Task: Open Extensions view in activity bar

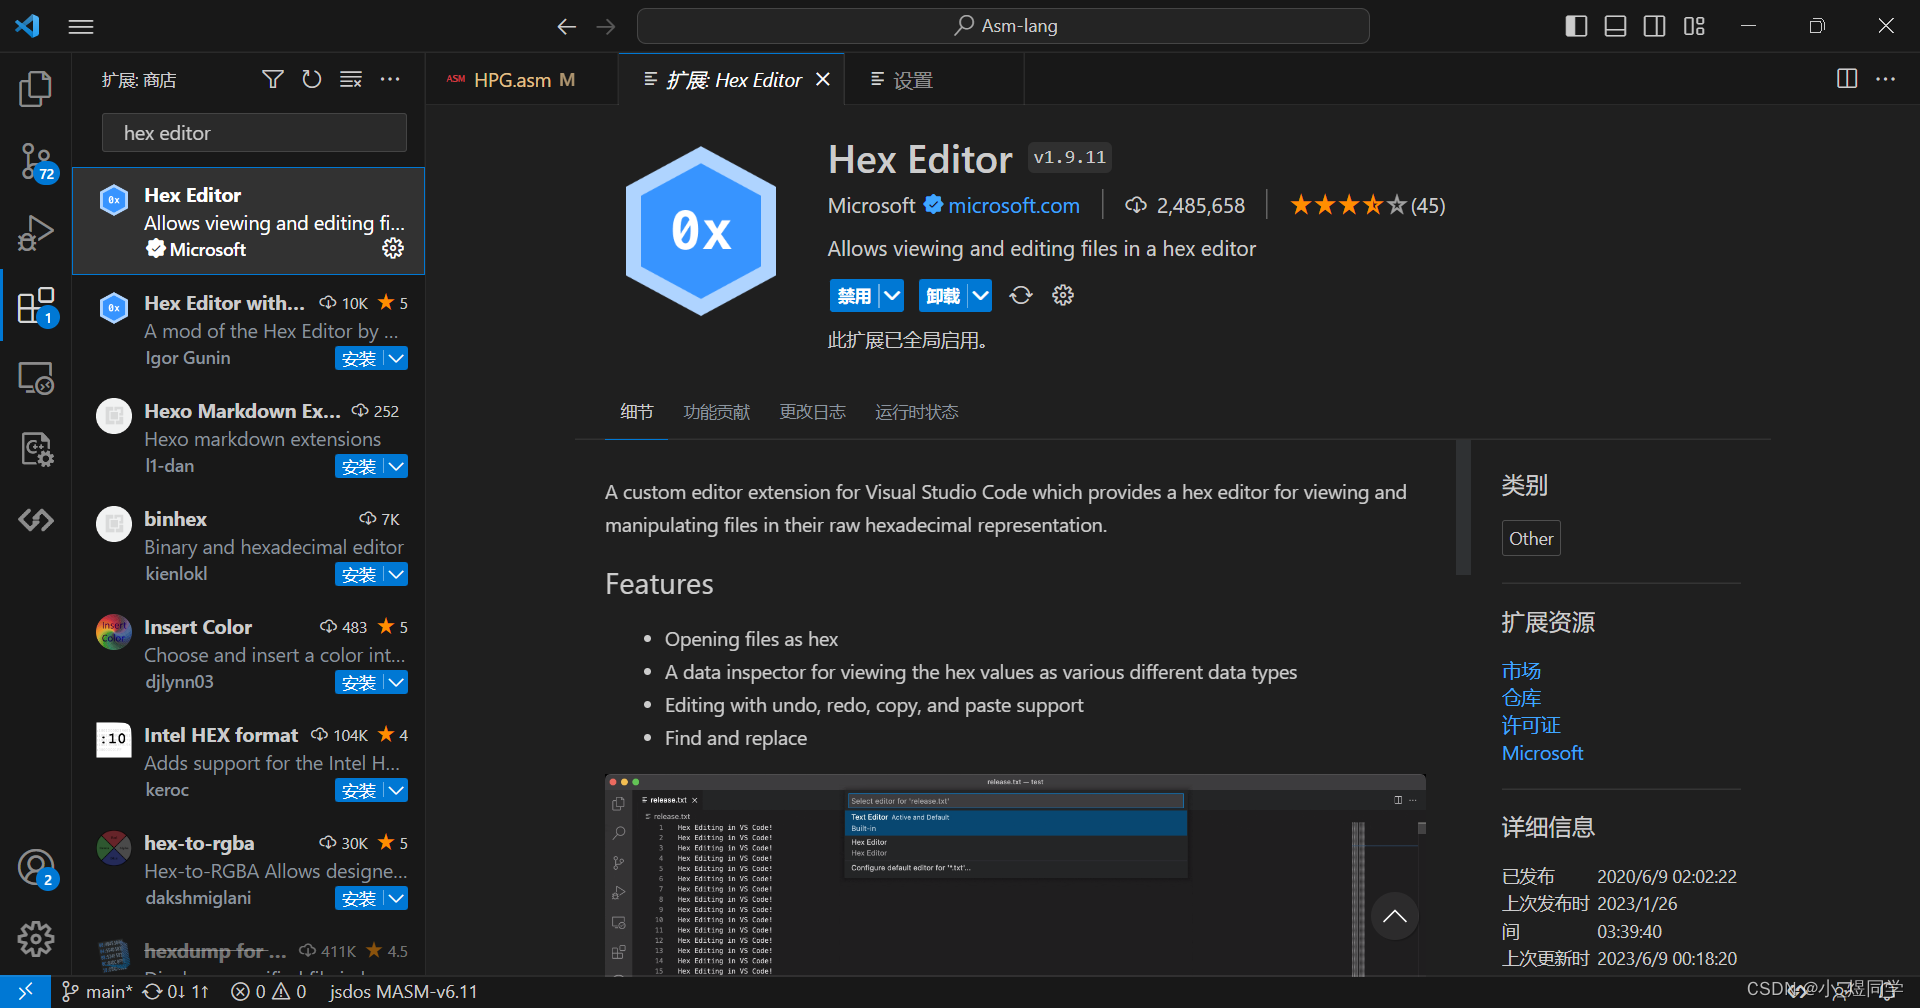Action: (36, 306)
